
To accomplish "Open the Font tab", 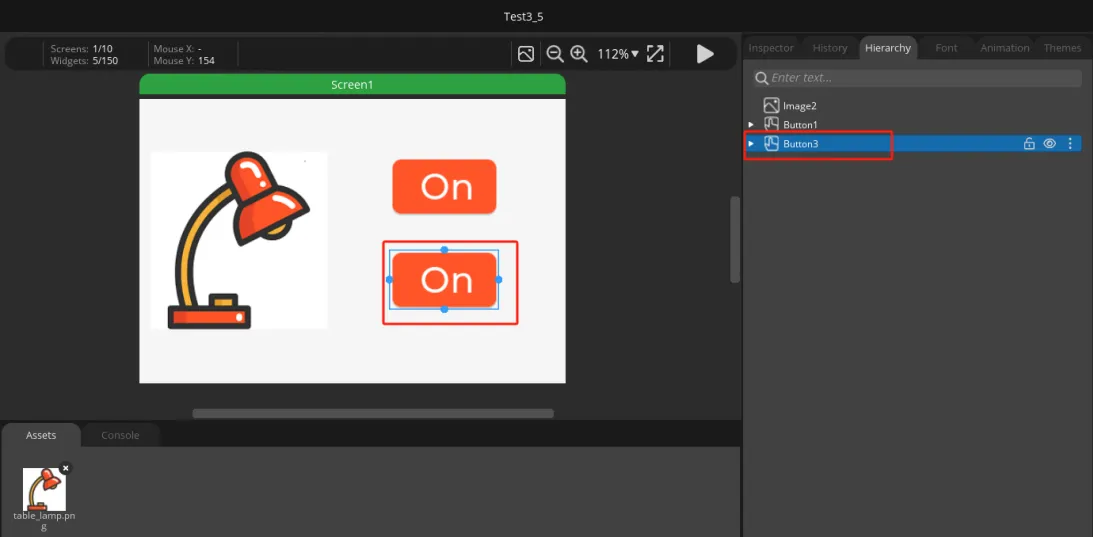I will 947,48.
